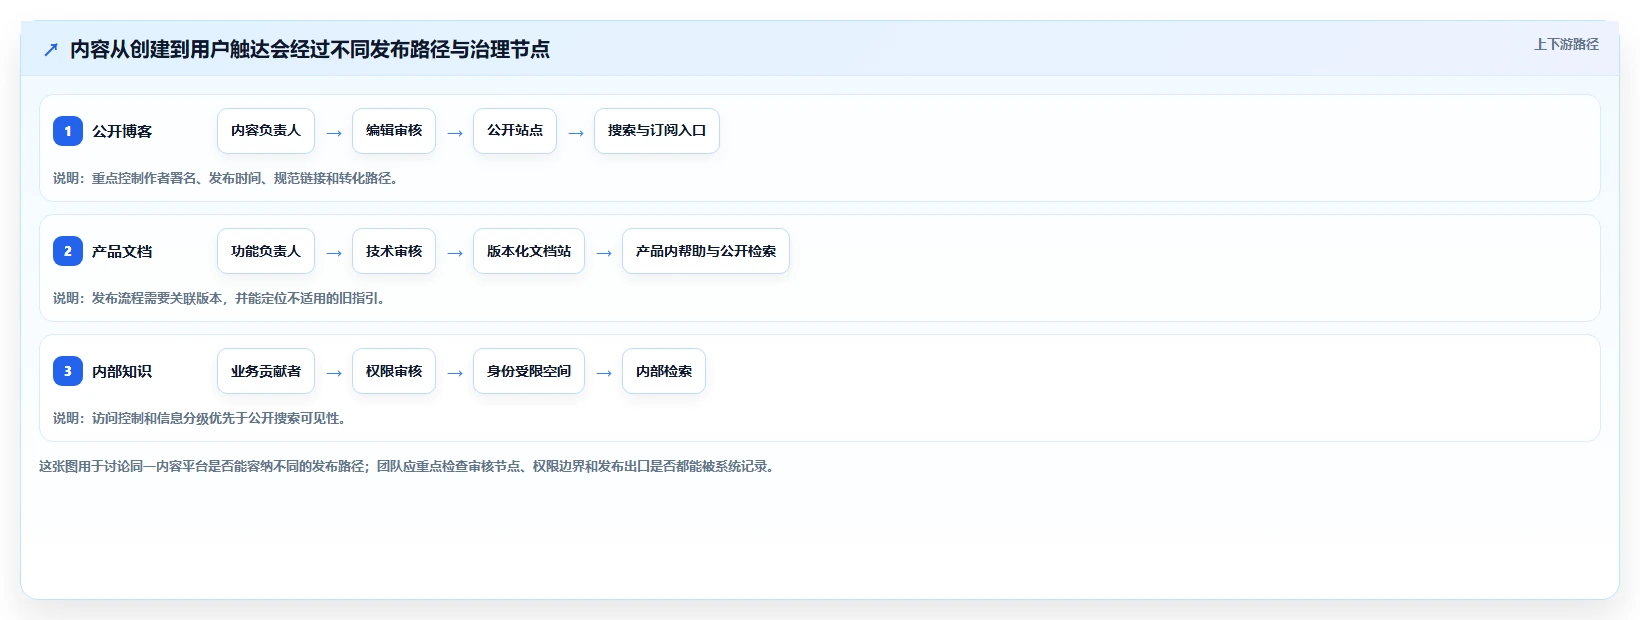1640x620 pixels.
Task: Click the arrow between 权限审核 and 身份受限空间
Action: (455, 373)
